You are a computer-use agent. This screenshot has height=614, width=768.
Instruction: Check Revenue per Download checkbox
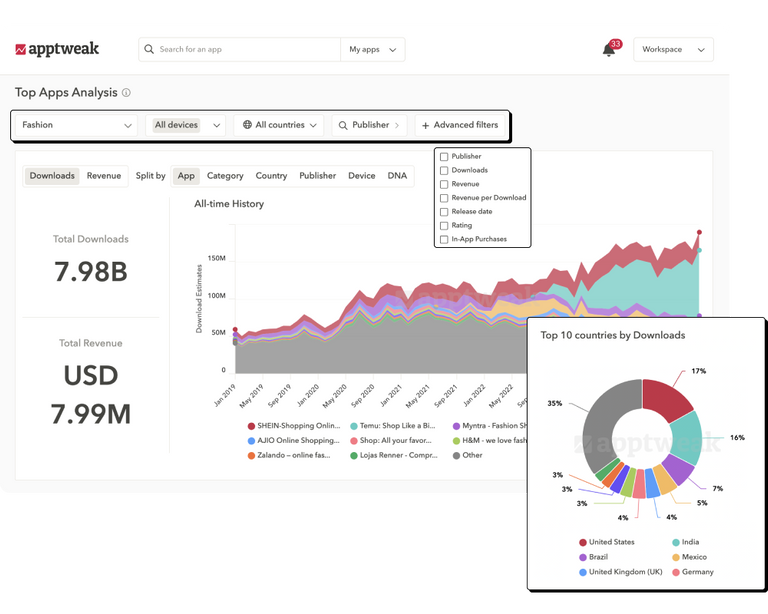(444, 198)
